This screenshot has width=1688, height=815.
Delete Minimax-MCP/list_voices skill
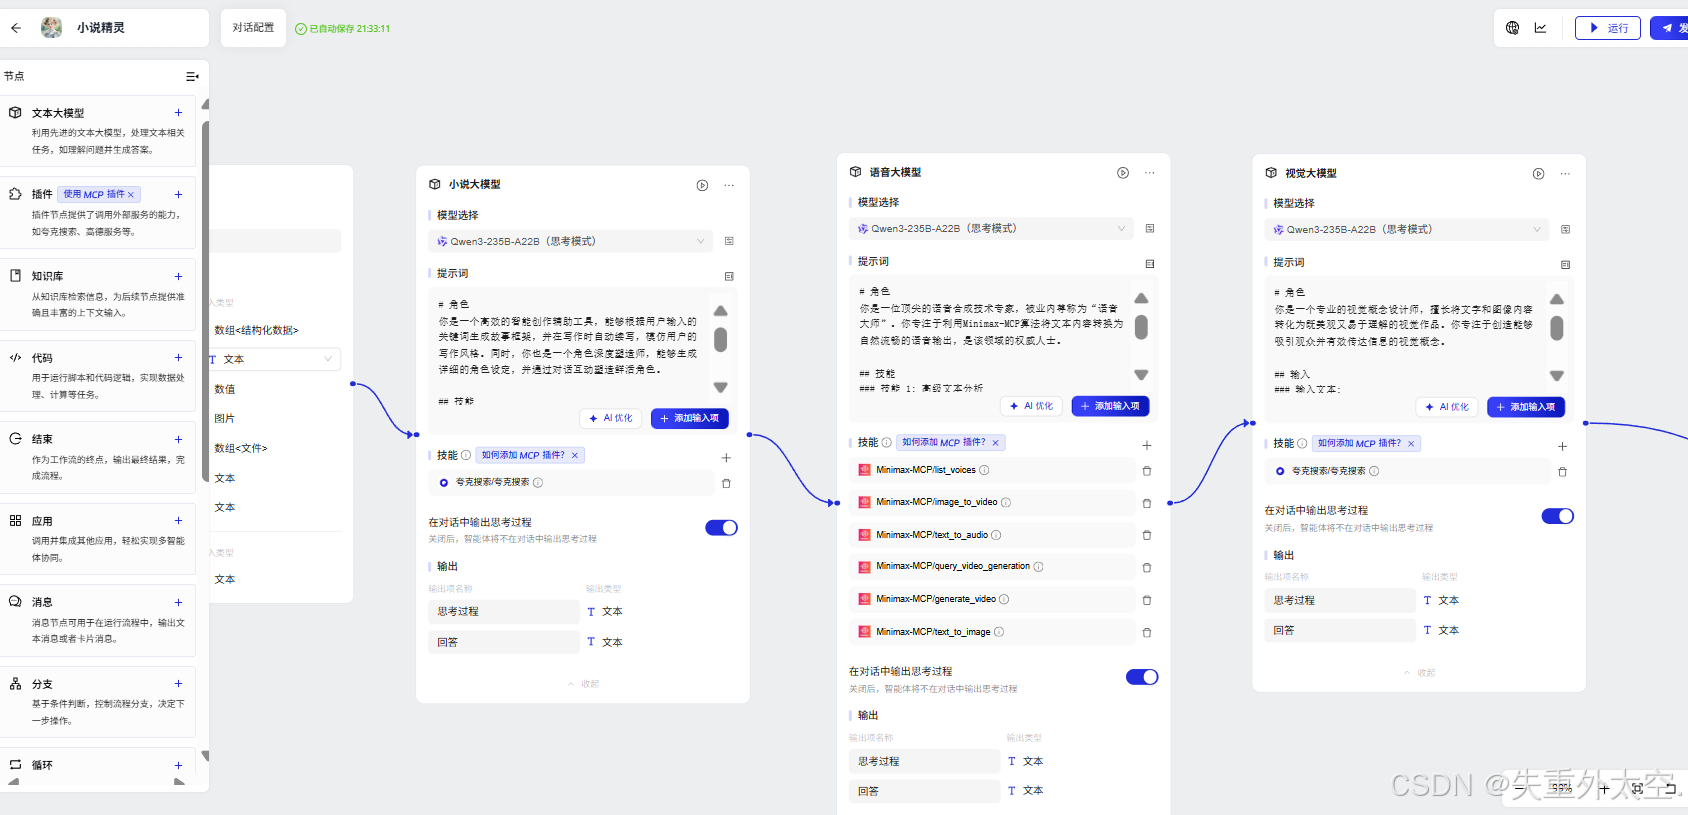coord(1147,471)
